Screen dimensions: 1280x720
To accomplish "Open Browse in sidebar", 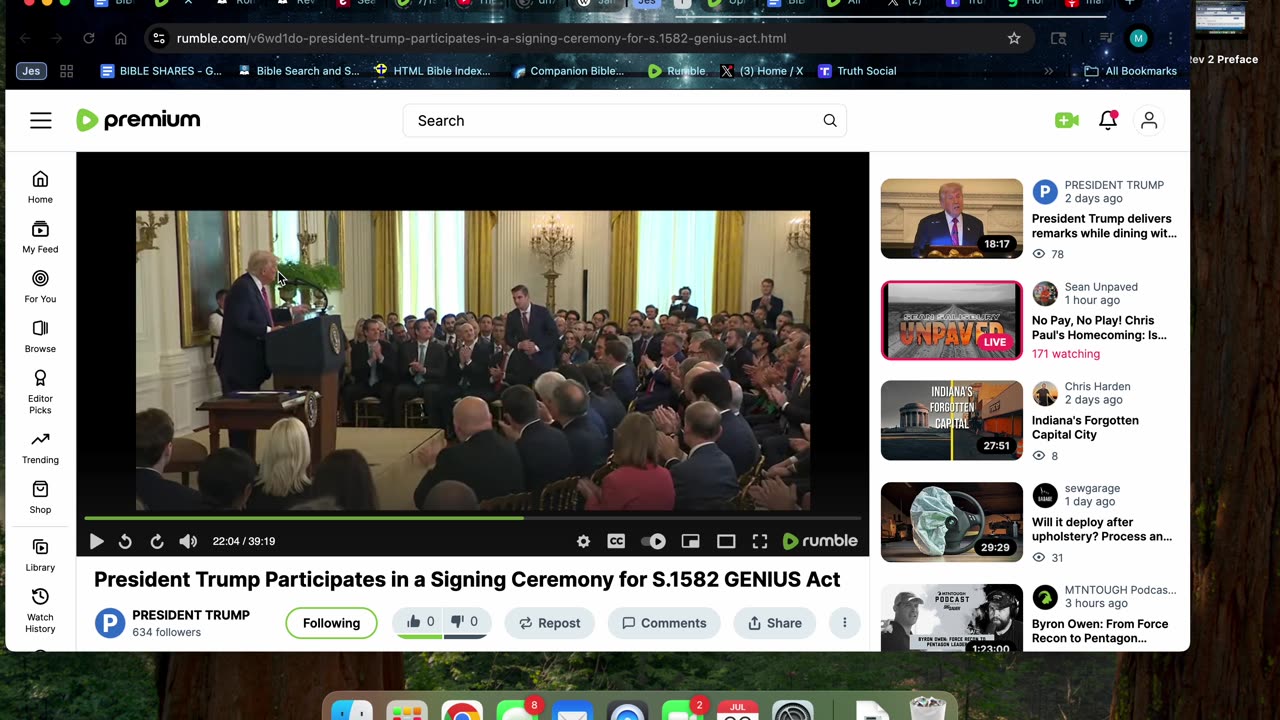I will click(40, 336).
